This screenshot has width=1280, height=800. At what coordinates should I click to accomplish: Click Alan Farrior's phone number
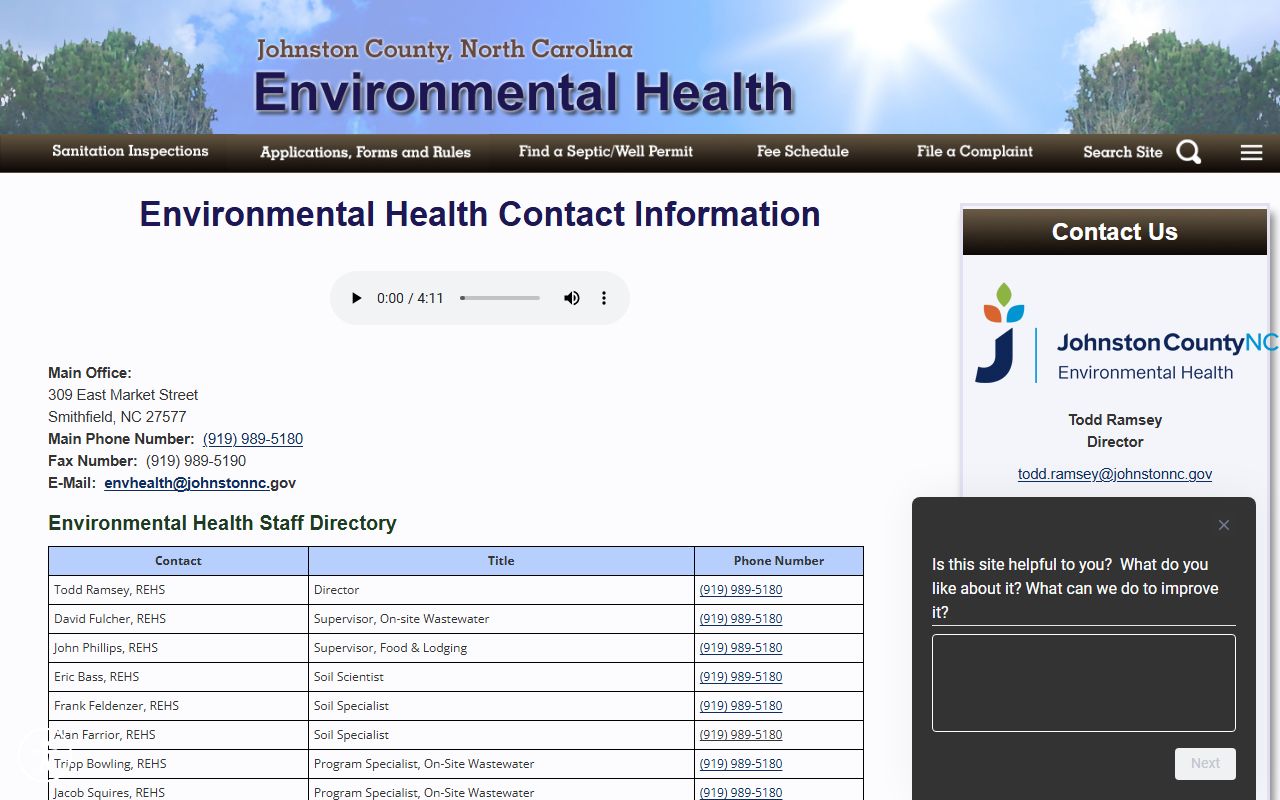pos(741,735)
